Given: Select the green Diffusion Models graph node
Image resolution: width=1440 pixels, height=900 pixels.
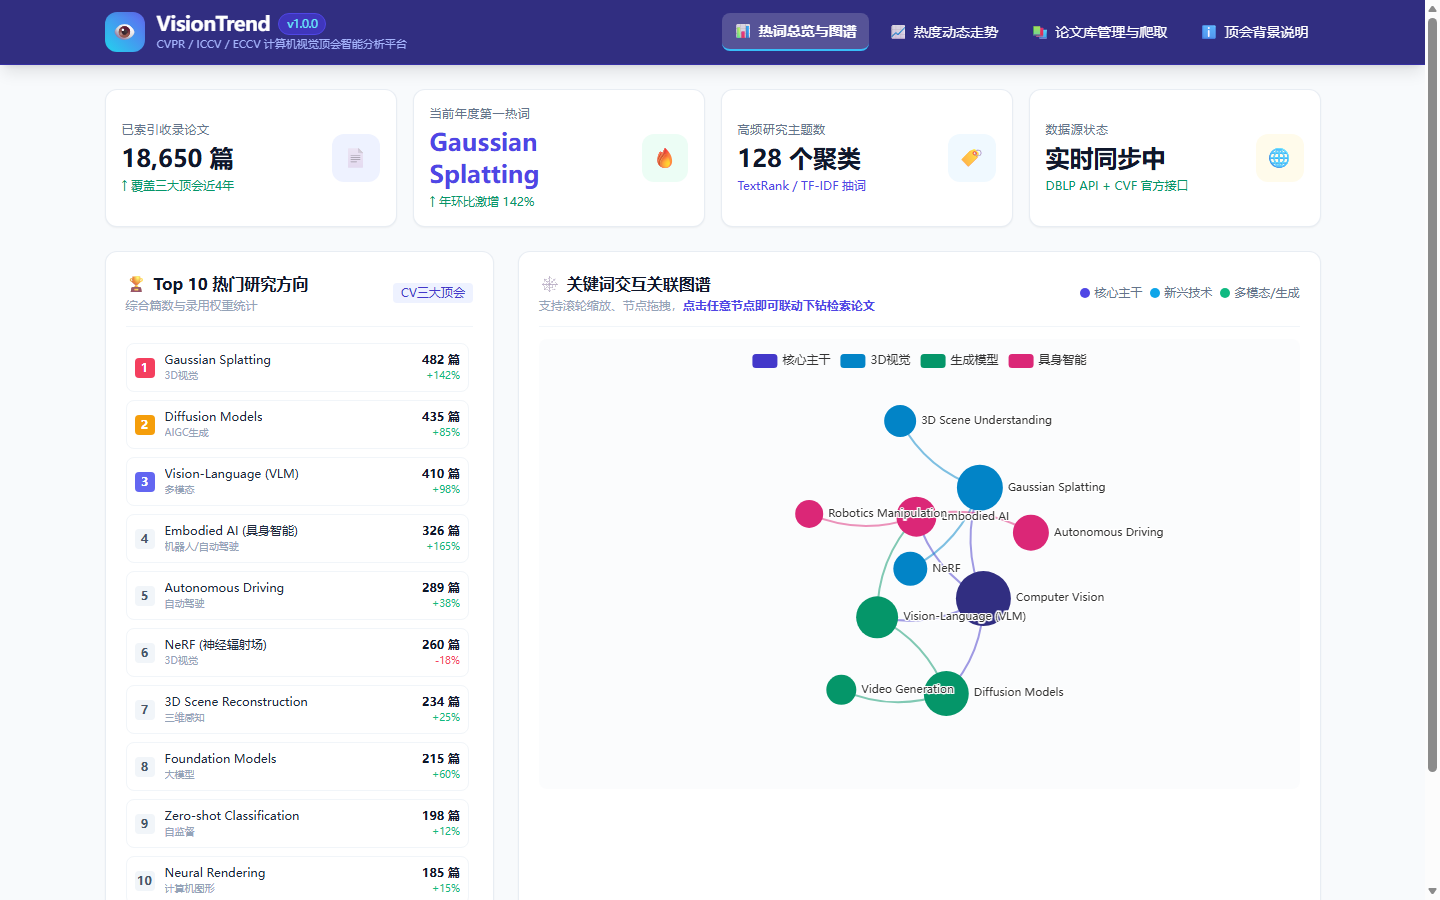Looking at the screenshot, I should click(x=946, y=693).
